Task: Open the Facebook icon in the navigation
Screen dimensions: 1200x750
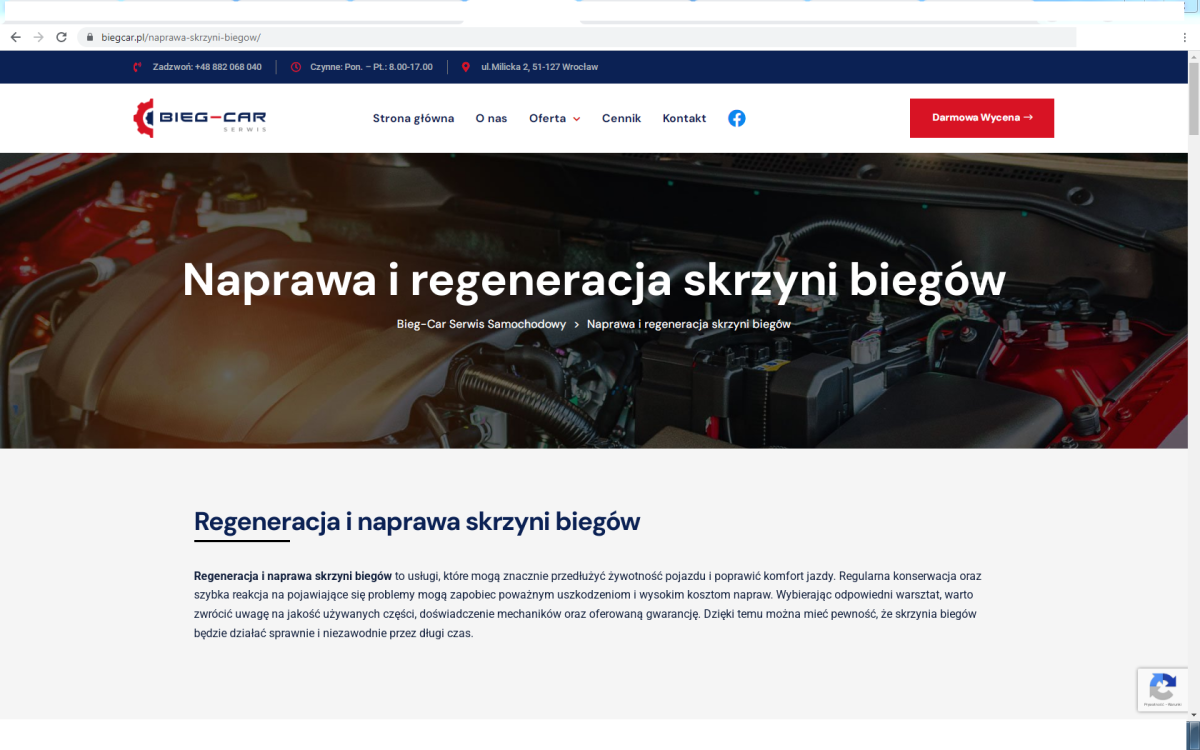Action: 736,118
